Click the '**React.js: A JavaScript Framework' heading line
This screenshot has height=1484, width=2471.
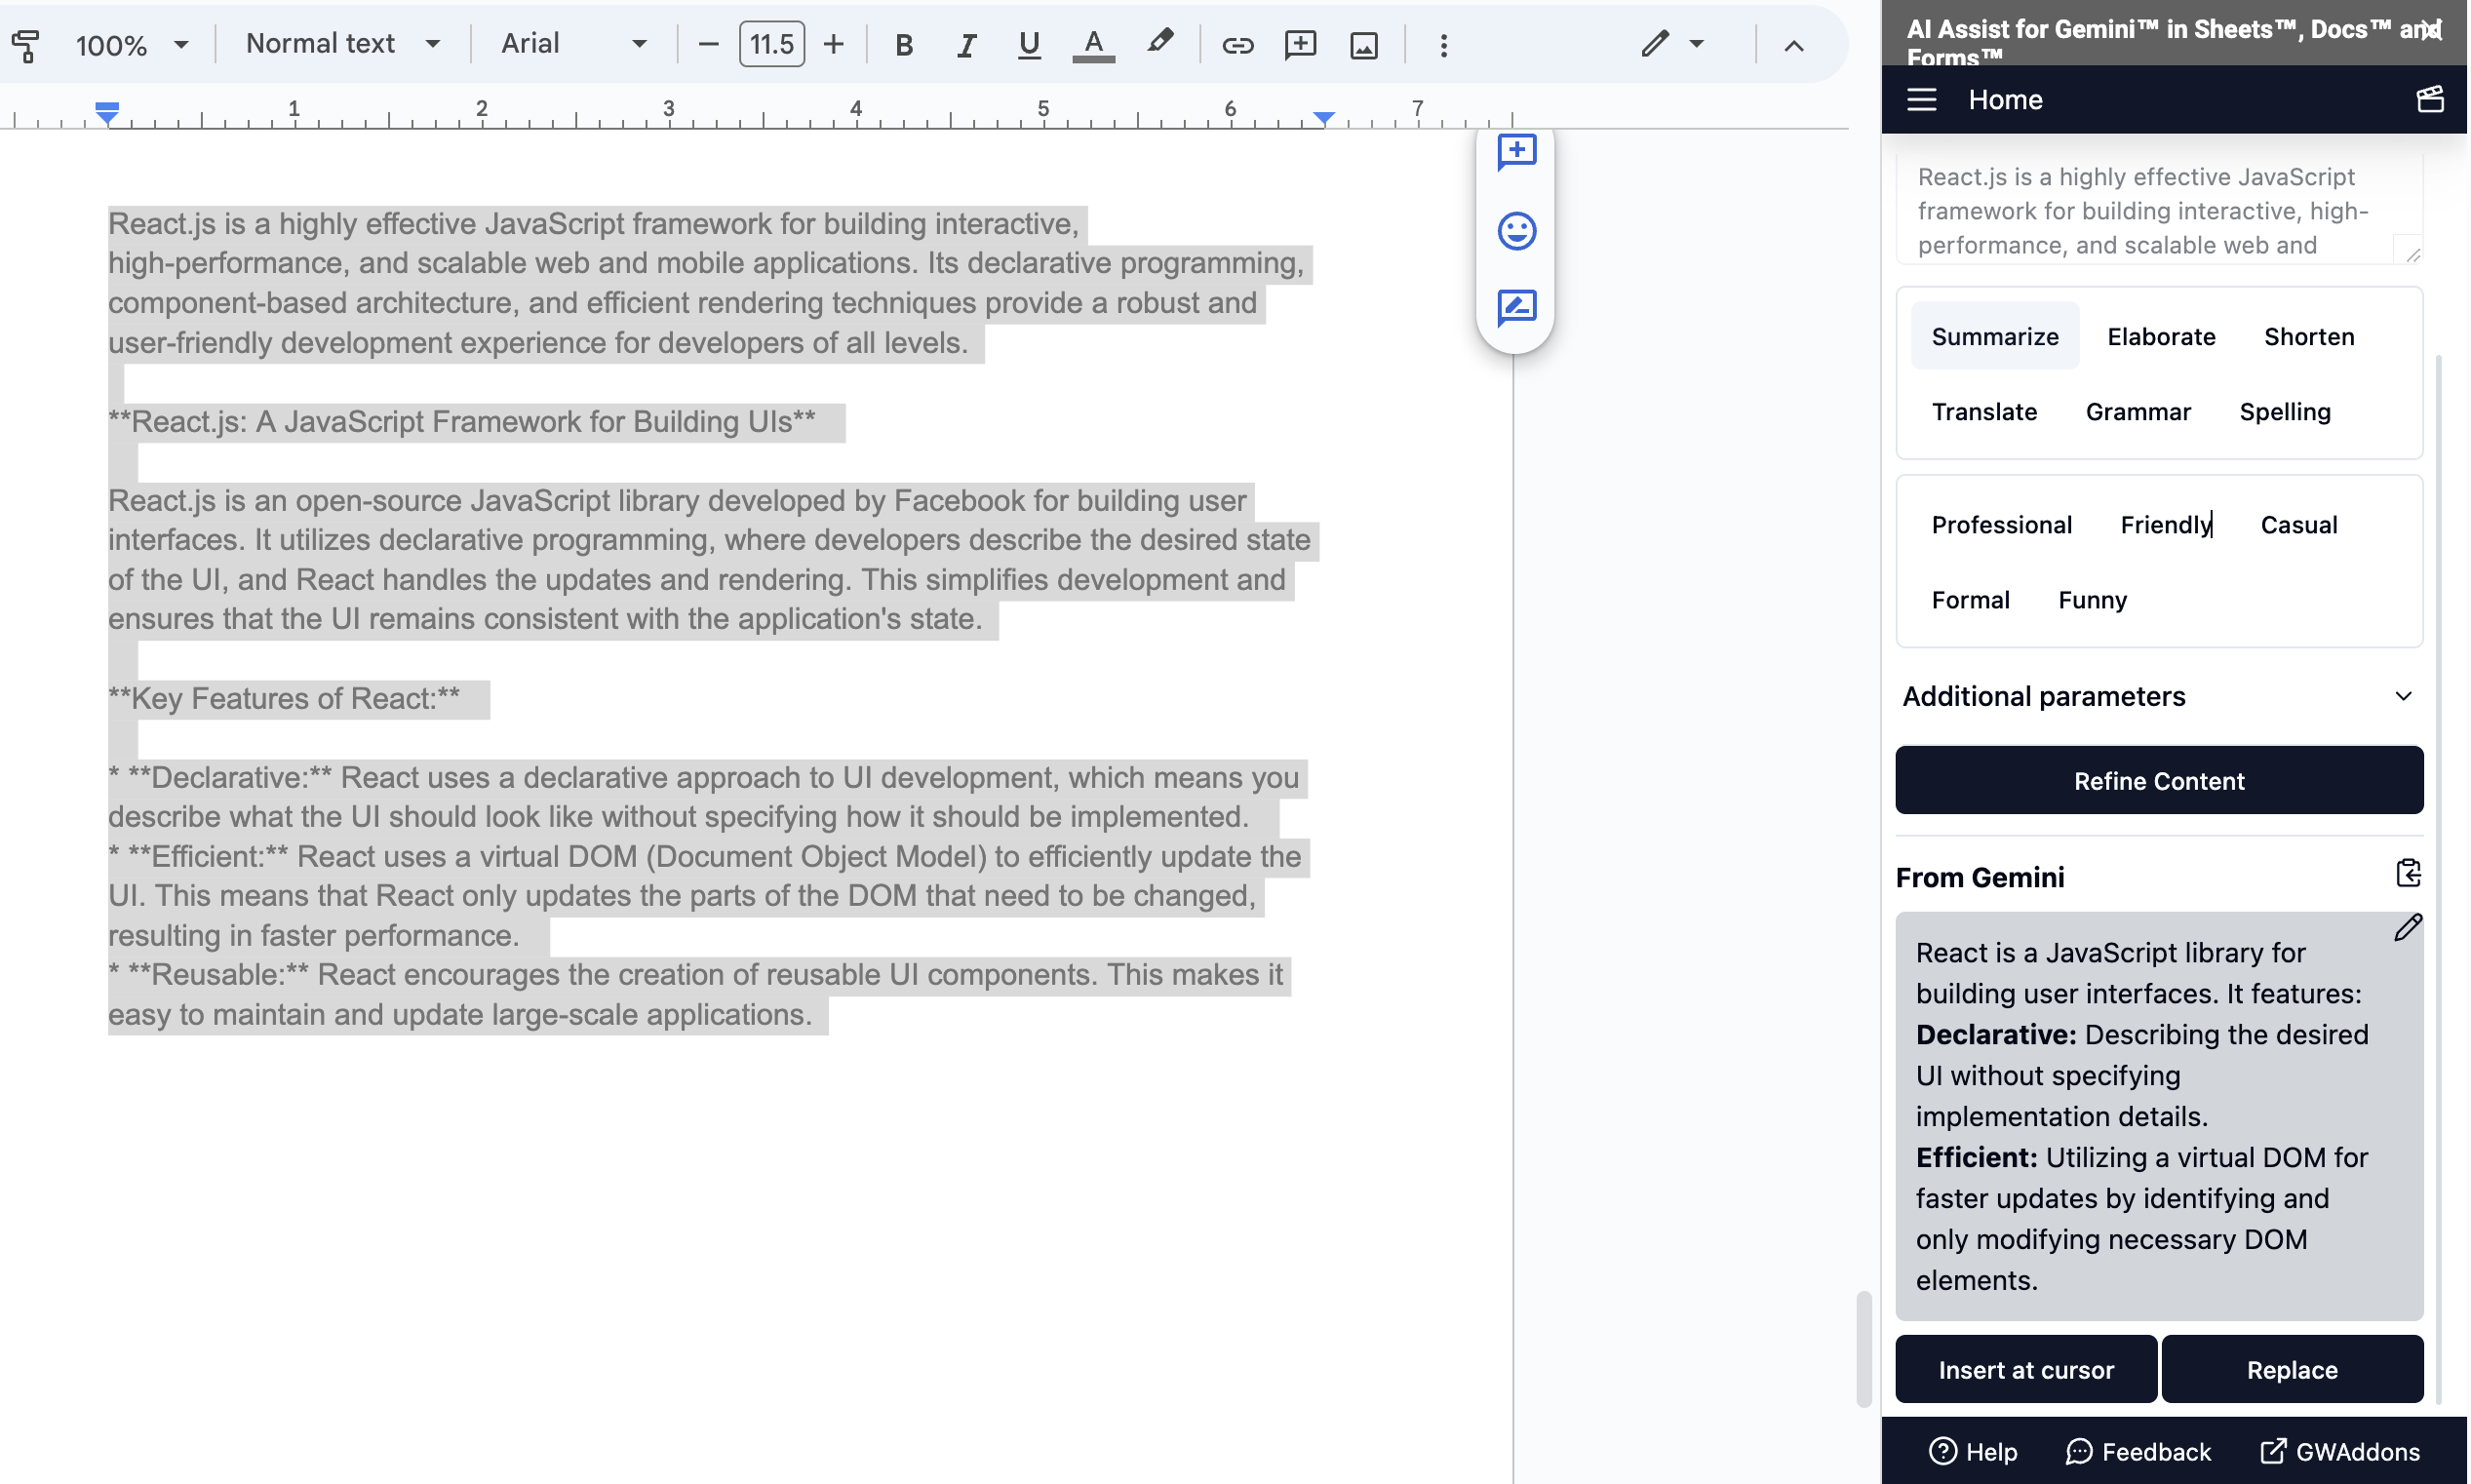462,422
